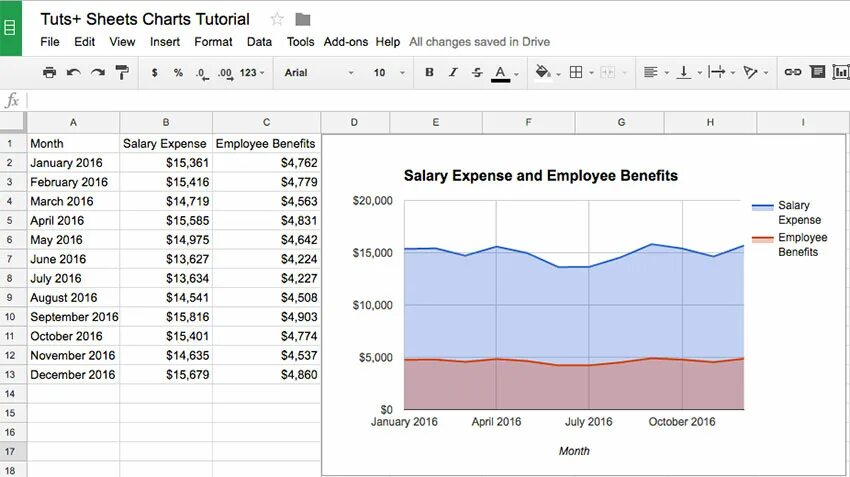
Task: Click the move-to-folder icon by title
Action: click(302, 20)
